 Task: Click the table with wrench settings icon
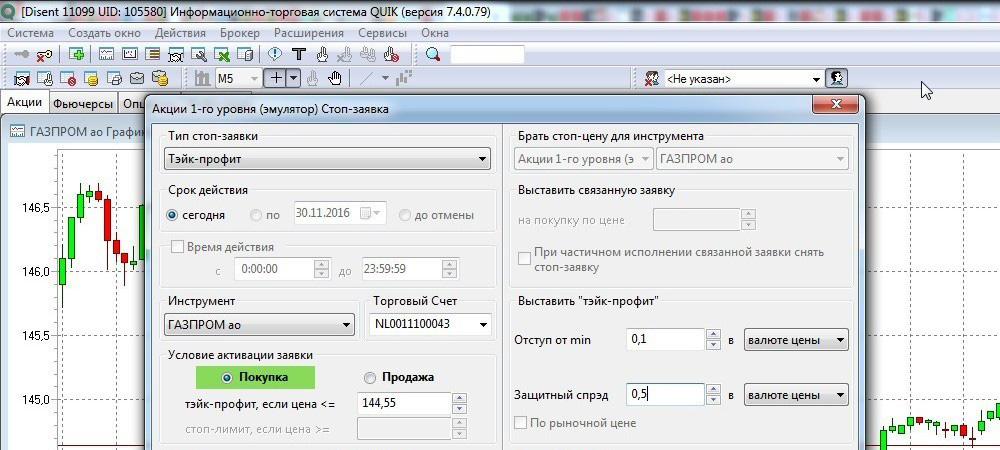[x=199, y=55]
